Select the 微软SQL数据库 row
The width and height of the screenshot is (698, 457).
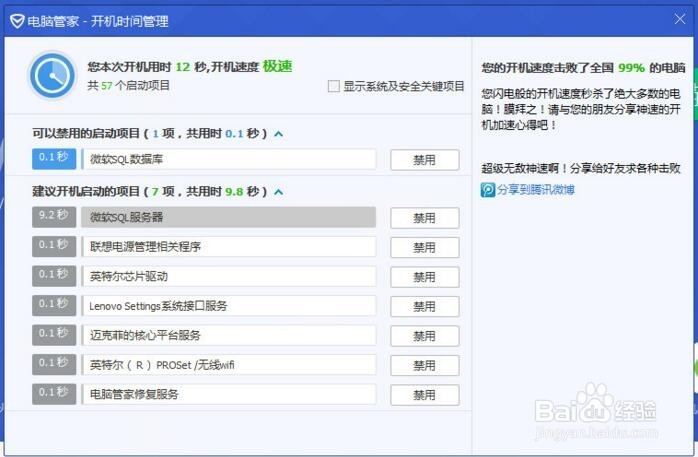click(x=229, y=159)
